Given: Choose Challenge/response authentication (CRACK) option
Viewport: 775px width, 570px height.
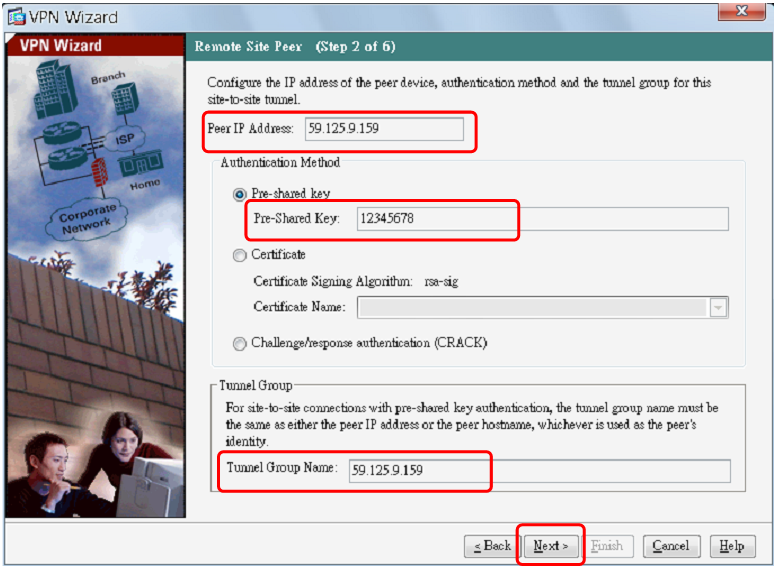Looking at the screenshot, I should [x=239, y=344].
